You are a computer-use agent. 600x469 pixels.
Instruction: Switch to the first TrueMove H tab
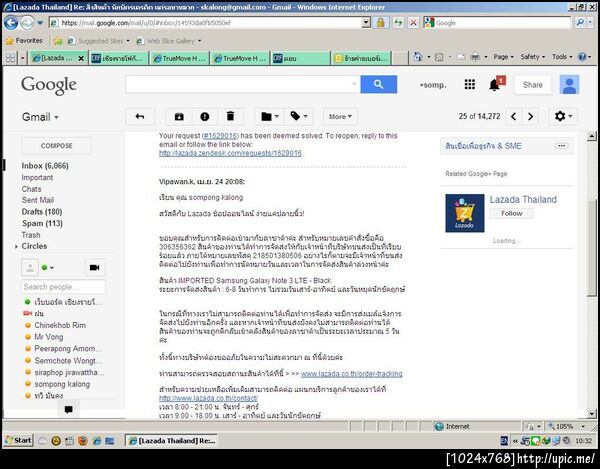click(x=179, y=58)
